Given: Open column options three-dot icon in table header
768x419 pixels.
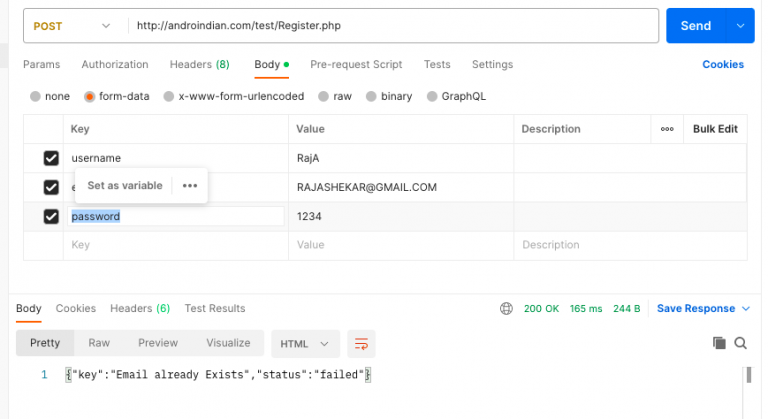Looking at the screenshot, I should [x=667, y=129].
